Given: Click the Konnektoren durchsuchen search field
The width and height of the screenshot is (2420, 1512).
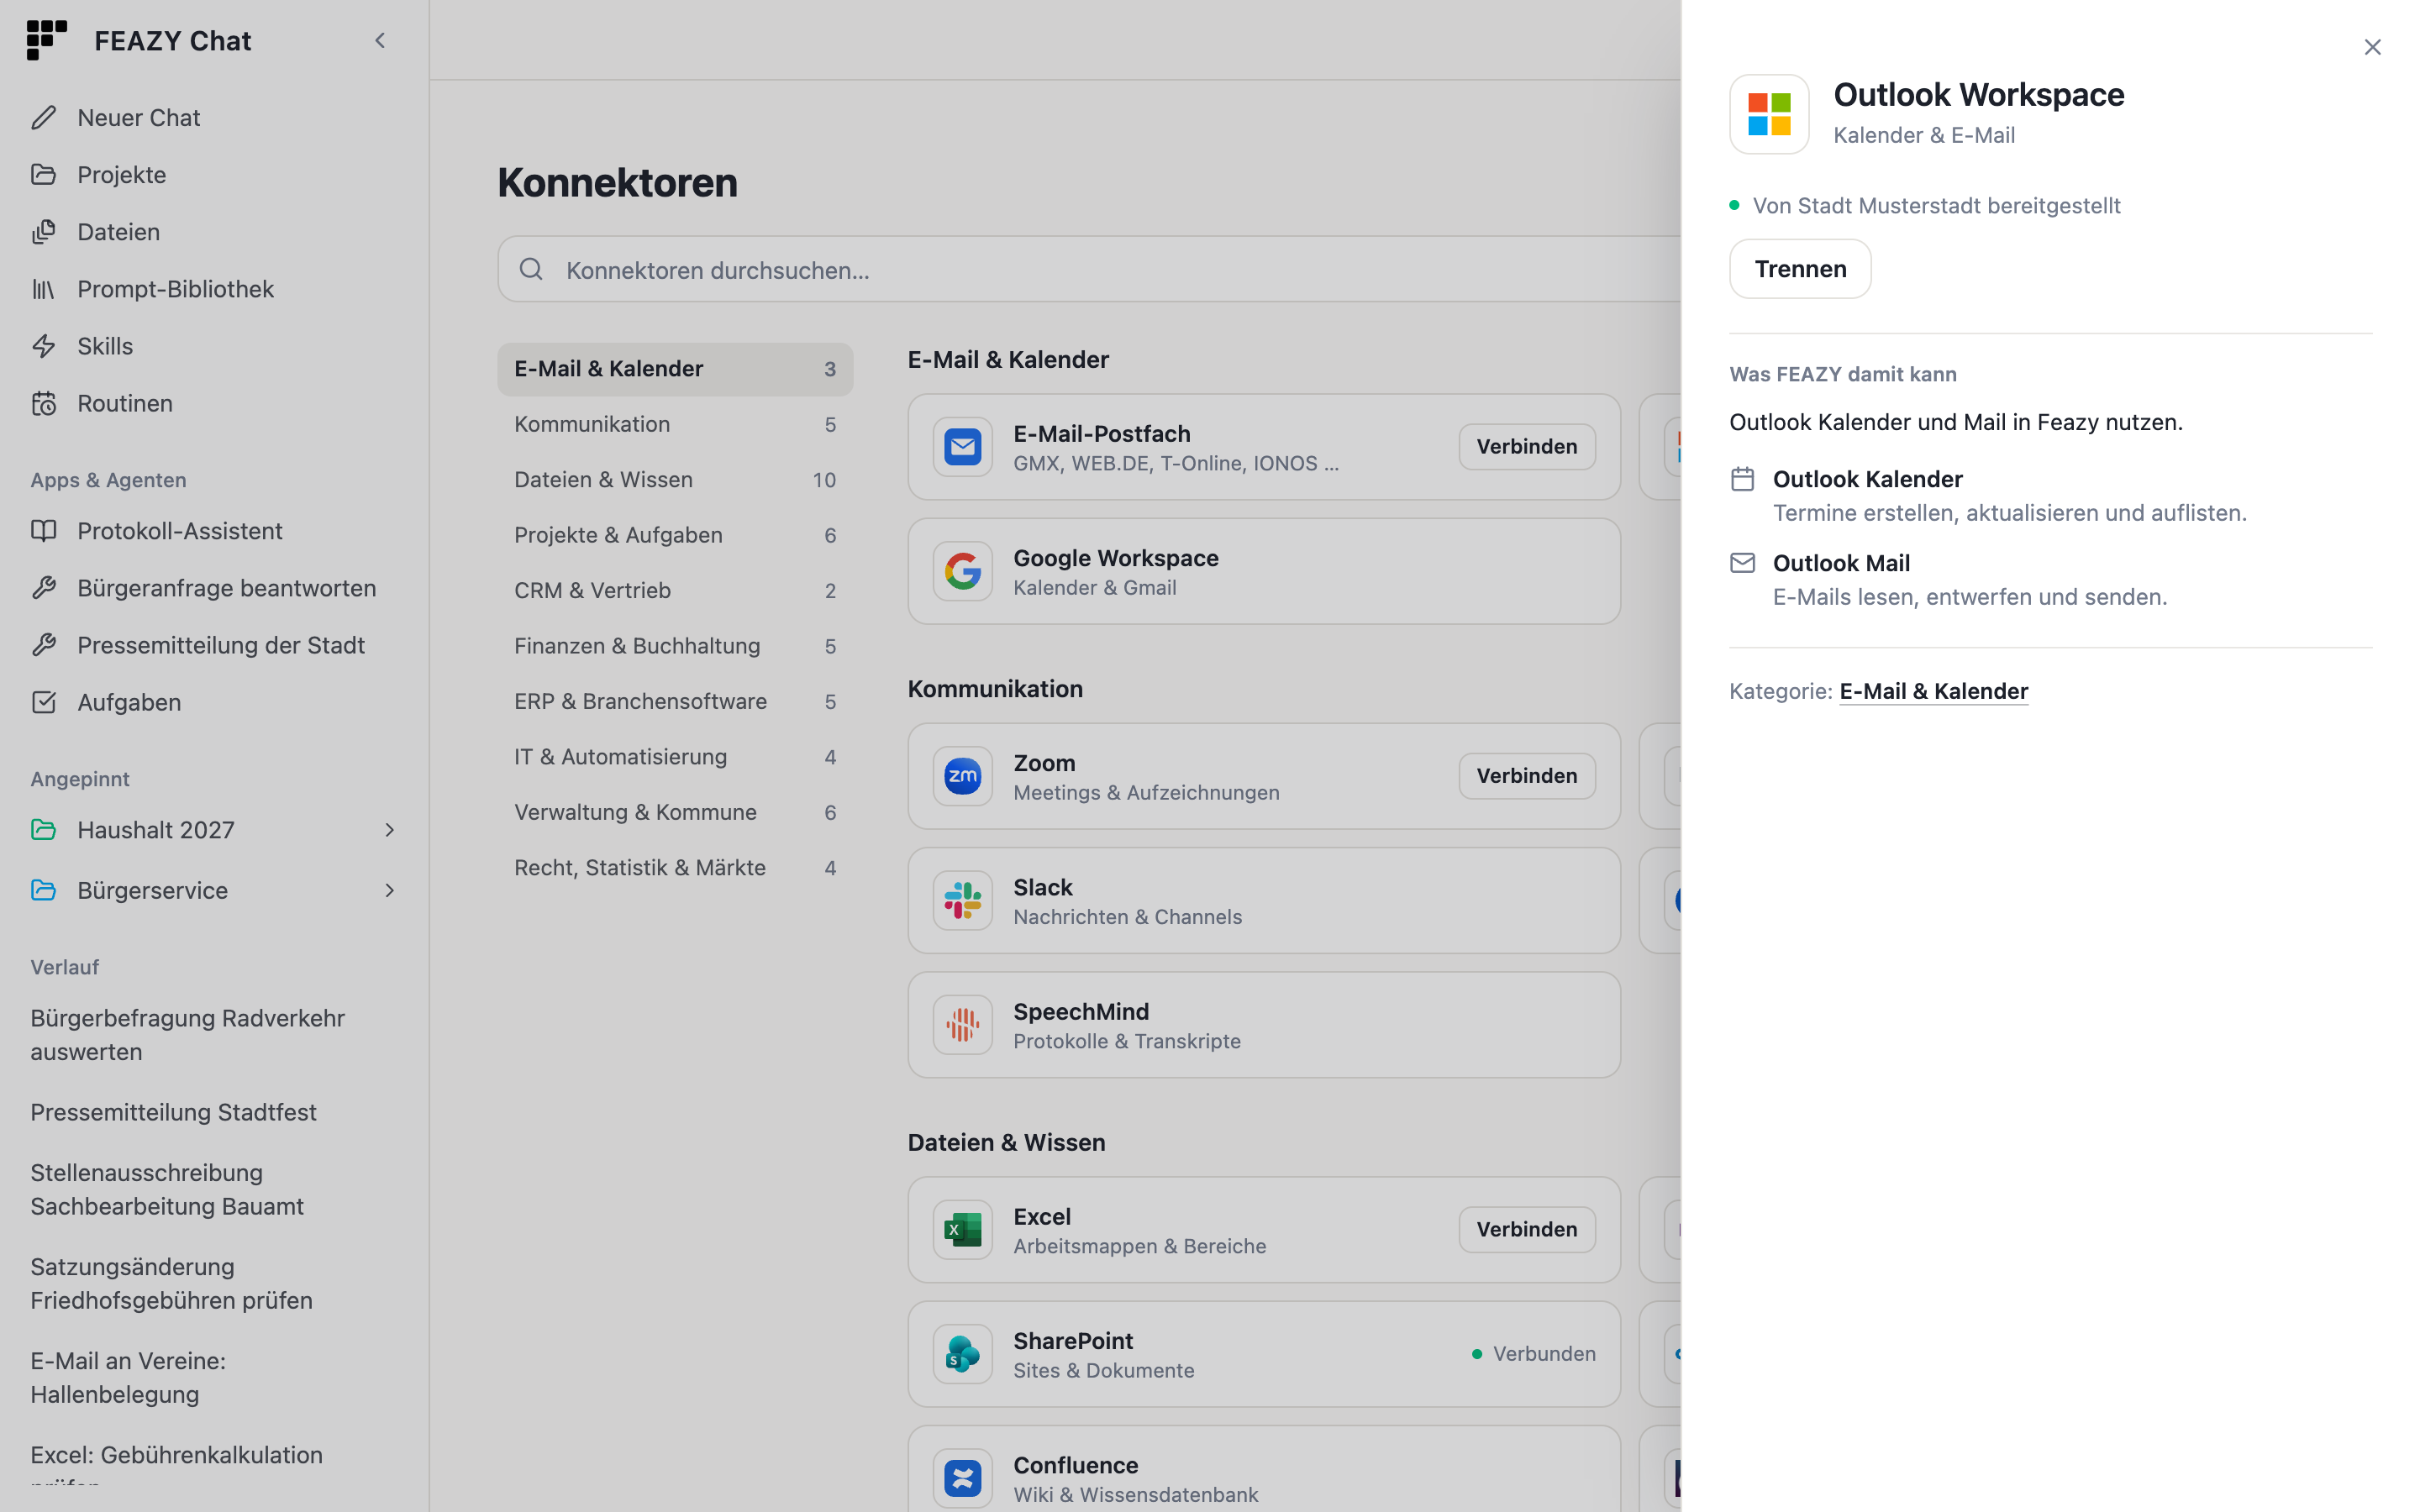Looking at the screenshot, I should [x=1090, y=270].
